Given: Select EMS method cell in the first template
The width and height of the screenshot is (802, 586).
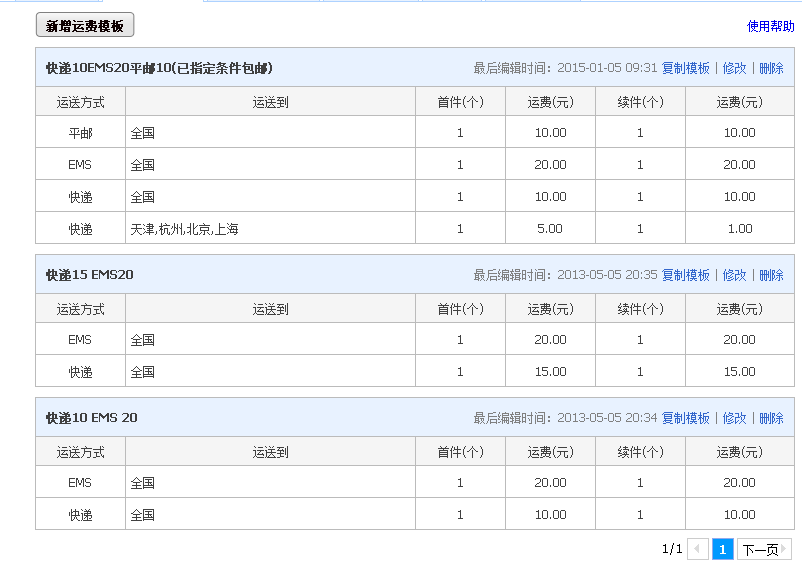Looking at the screenshot, I should (80, 164).
